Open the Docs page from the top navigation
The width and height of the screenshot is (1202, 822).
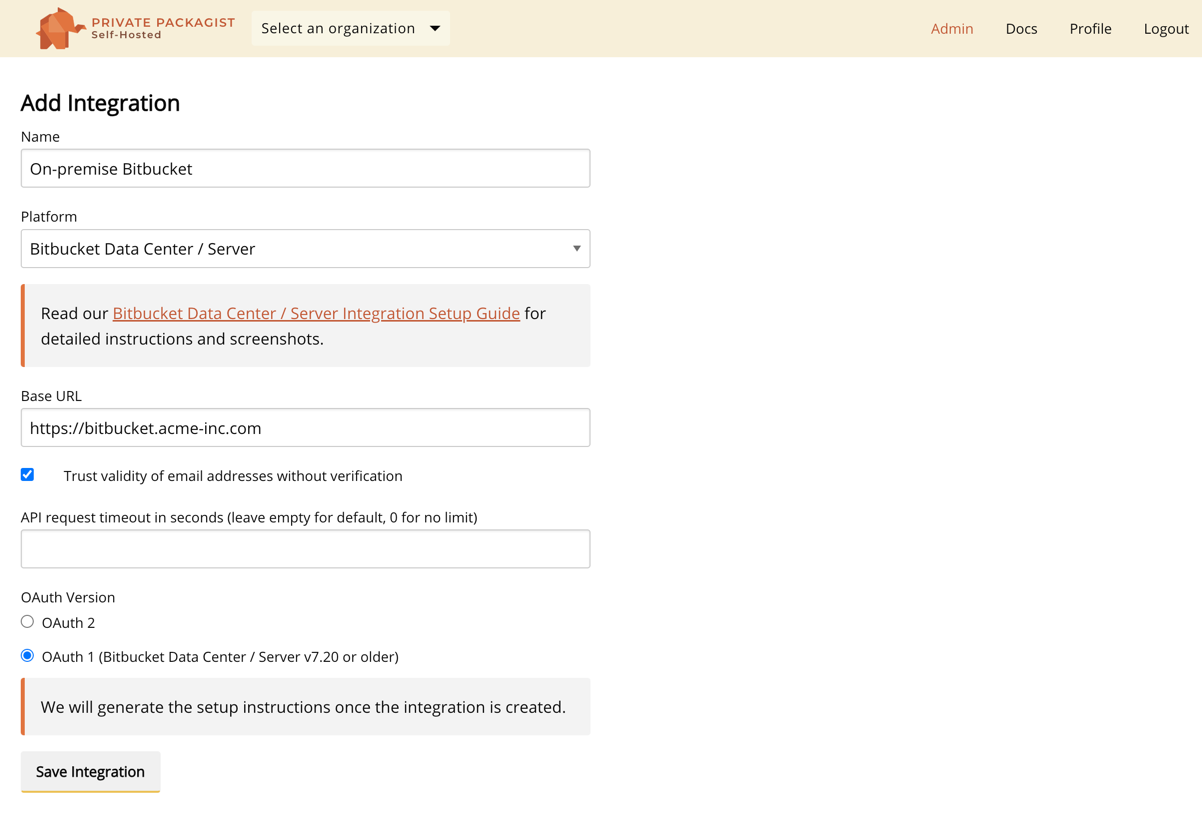[1021, 29]
